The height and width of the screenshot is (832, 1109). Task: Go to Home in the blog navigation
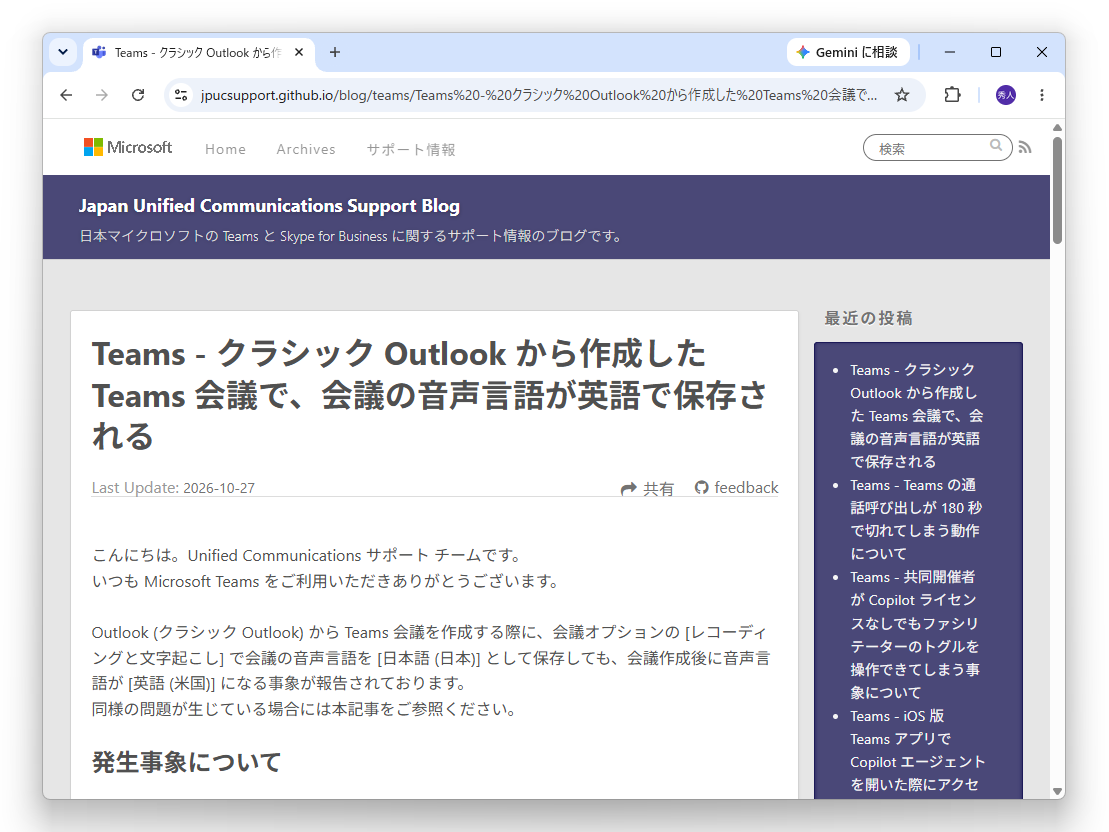click(x=226, y=149)
